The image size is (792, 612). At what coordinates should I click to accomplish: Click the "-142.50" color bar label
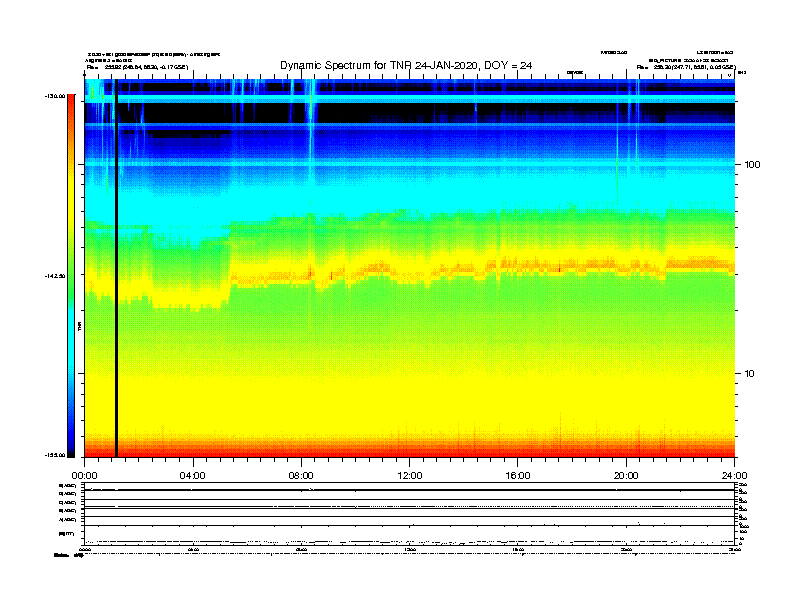[x=55, y=276]
